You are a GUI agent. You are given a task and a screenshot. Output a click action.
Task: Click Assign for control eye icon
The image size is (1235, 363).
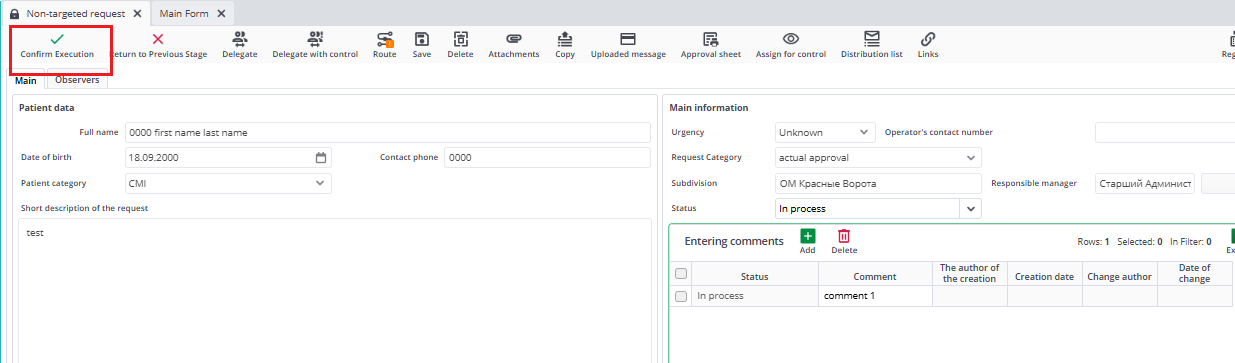(790, 39)
